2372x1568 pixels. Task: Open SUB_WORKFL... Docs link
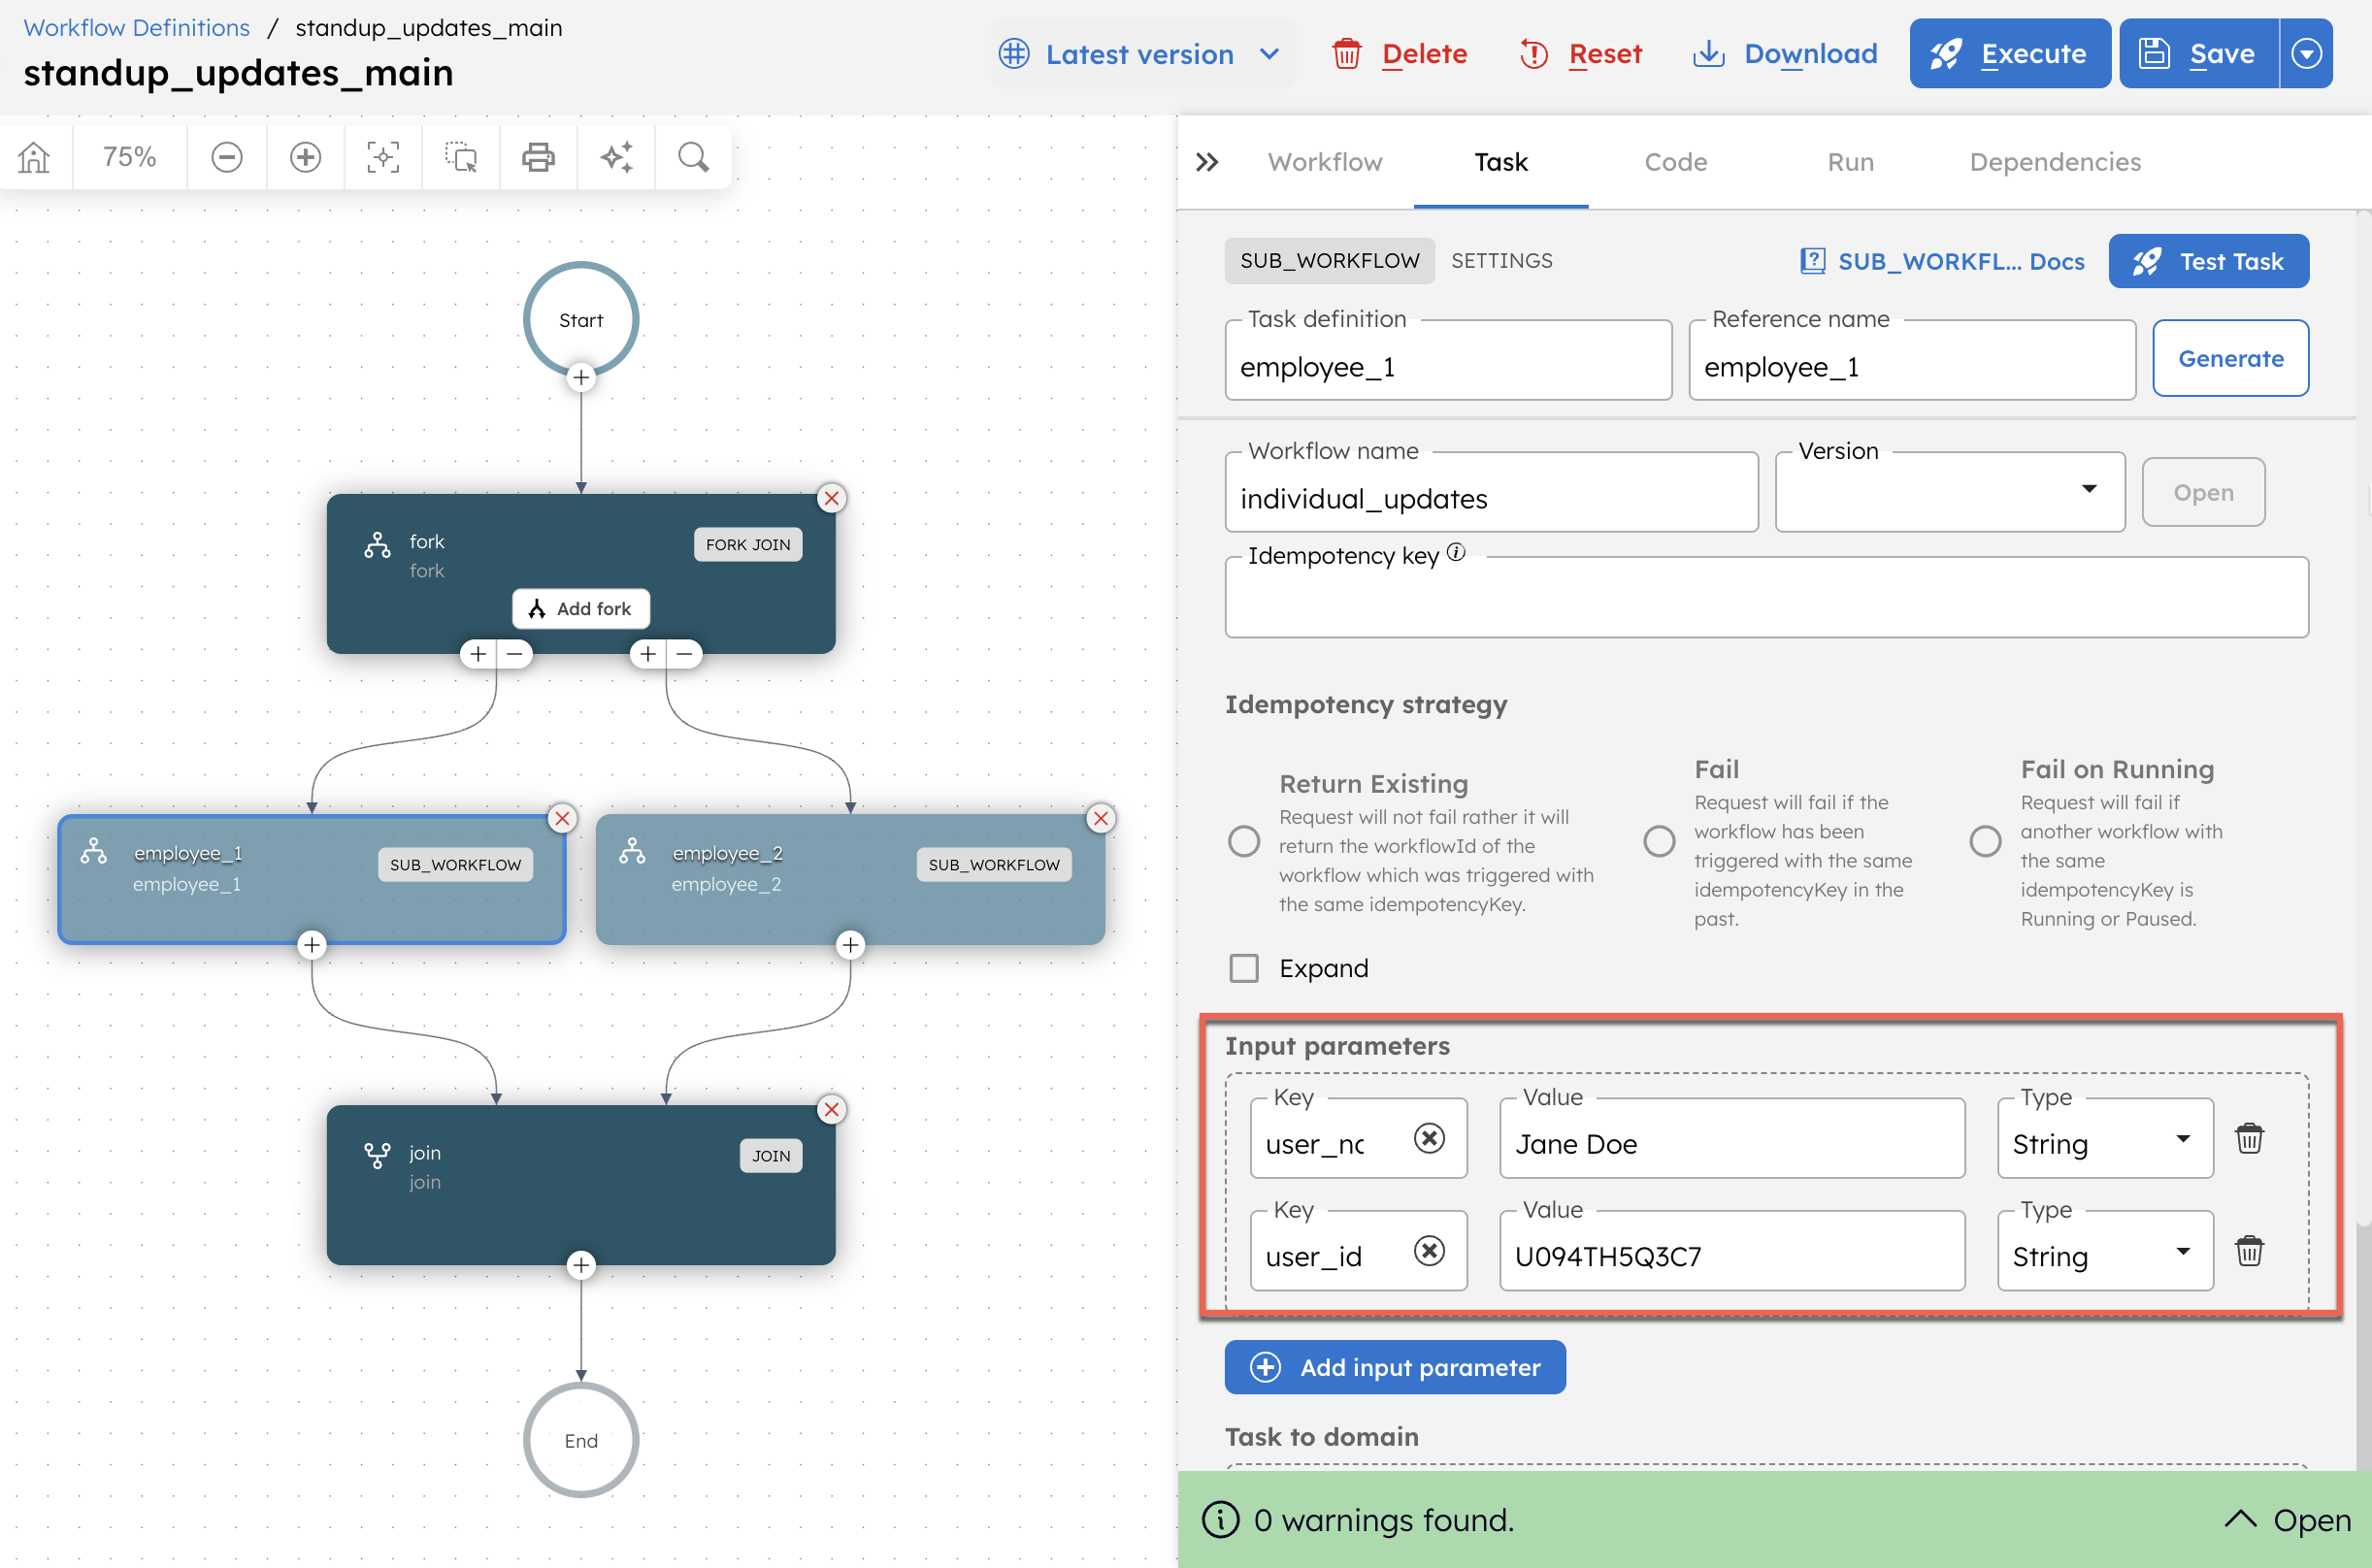(x=1942, y=261)
